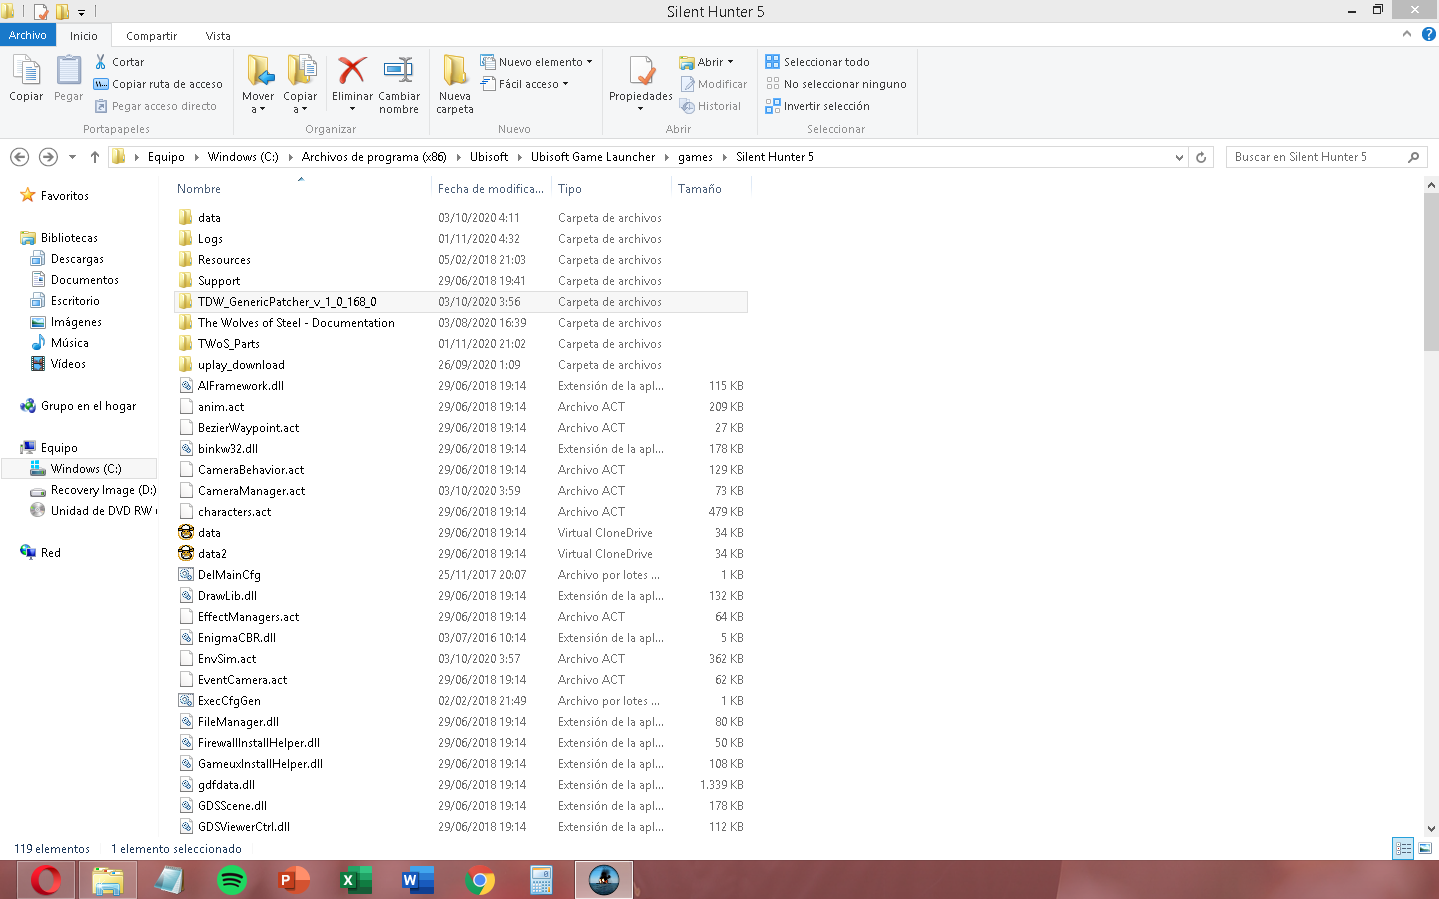Open Spotify from the taskbar
This screenshot has width=1439, height=899.
point(232,880)
